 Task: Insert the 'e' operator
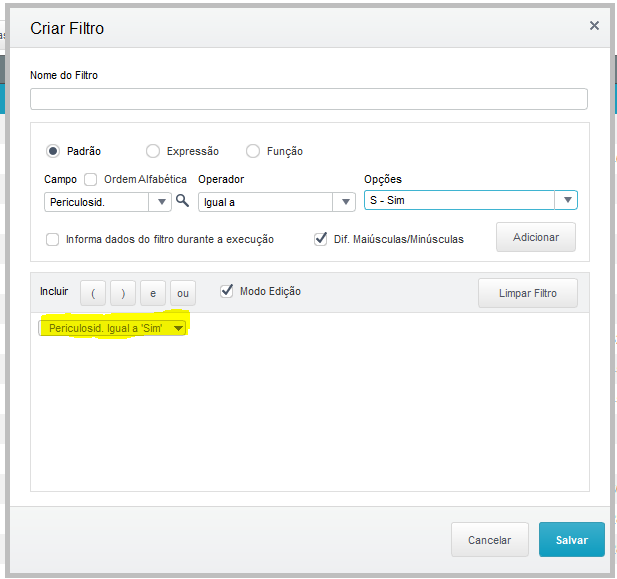tap(153, 293)
